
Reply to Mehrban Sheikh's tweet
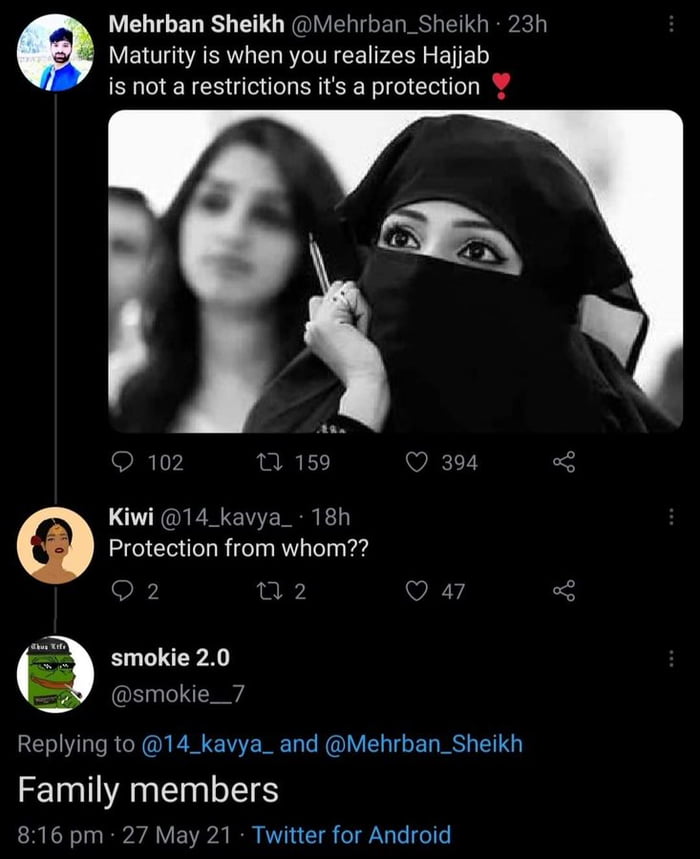[122, 462]
